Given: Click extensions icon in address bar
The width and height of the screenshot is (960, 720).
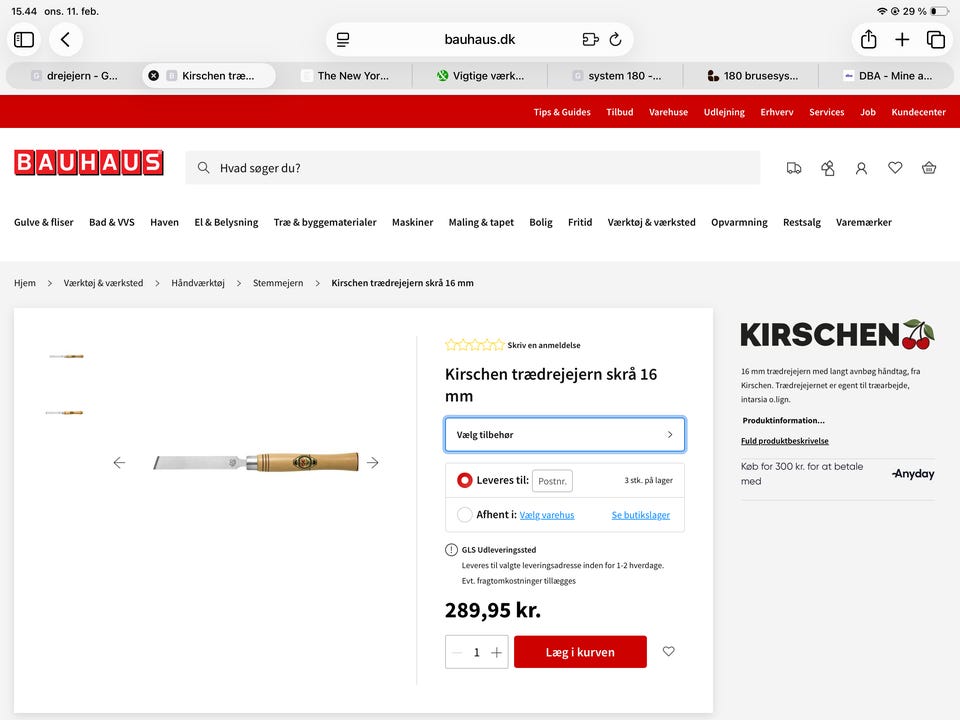Looking at the screenshot, I should click(590, 40).
